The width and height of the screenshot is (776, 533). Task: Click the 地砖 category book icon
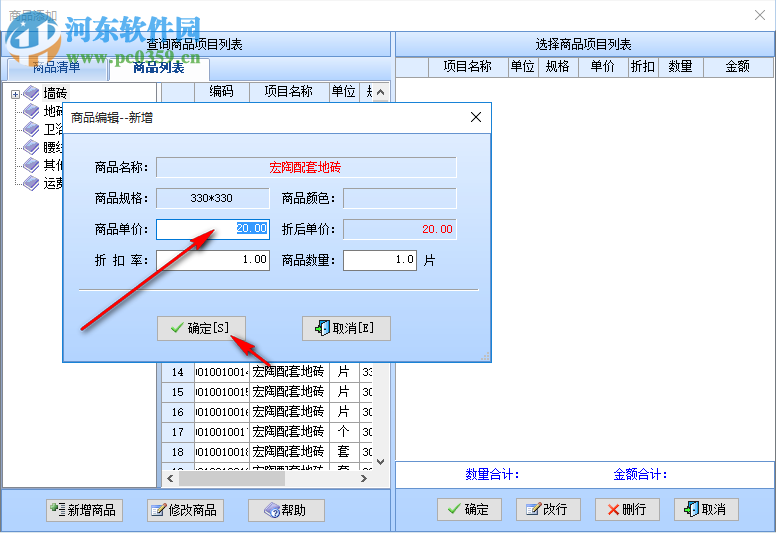click(x=31, y=111)
